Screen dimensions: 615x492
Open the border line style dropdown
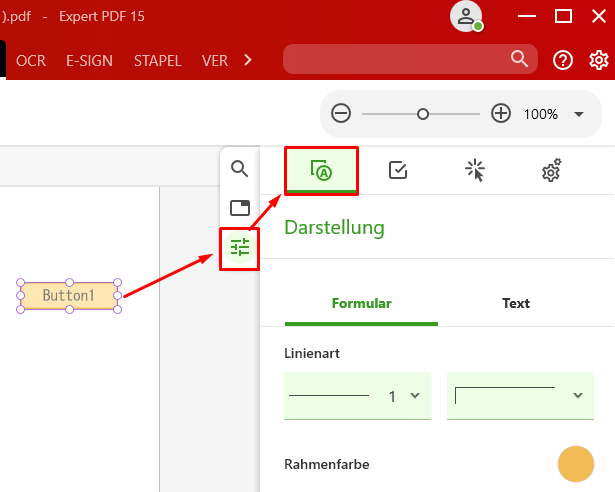coord(520,395)
